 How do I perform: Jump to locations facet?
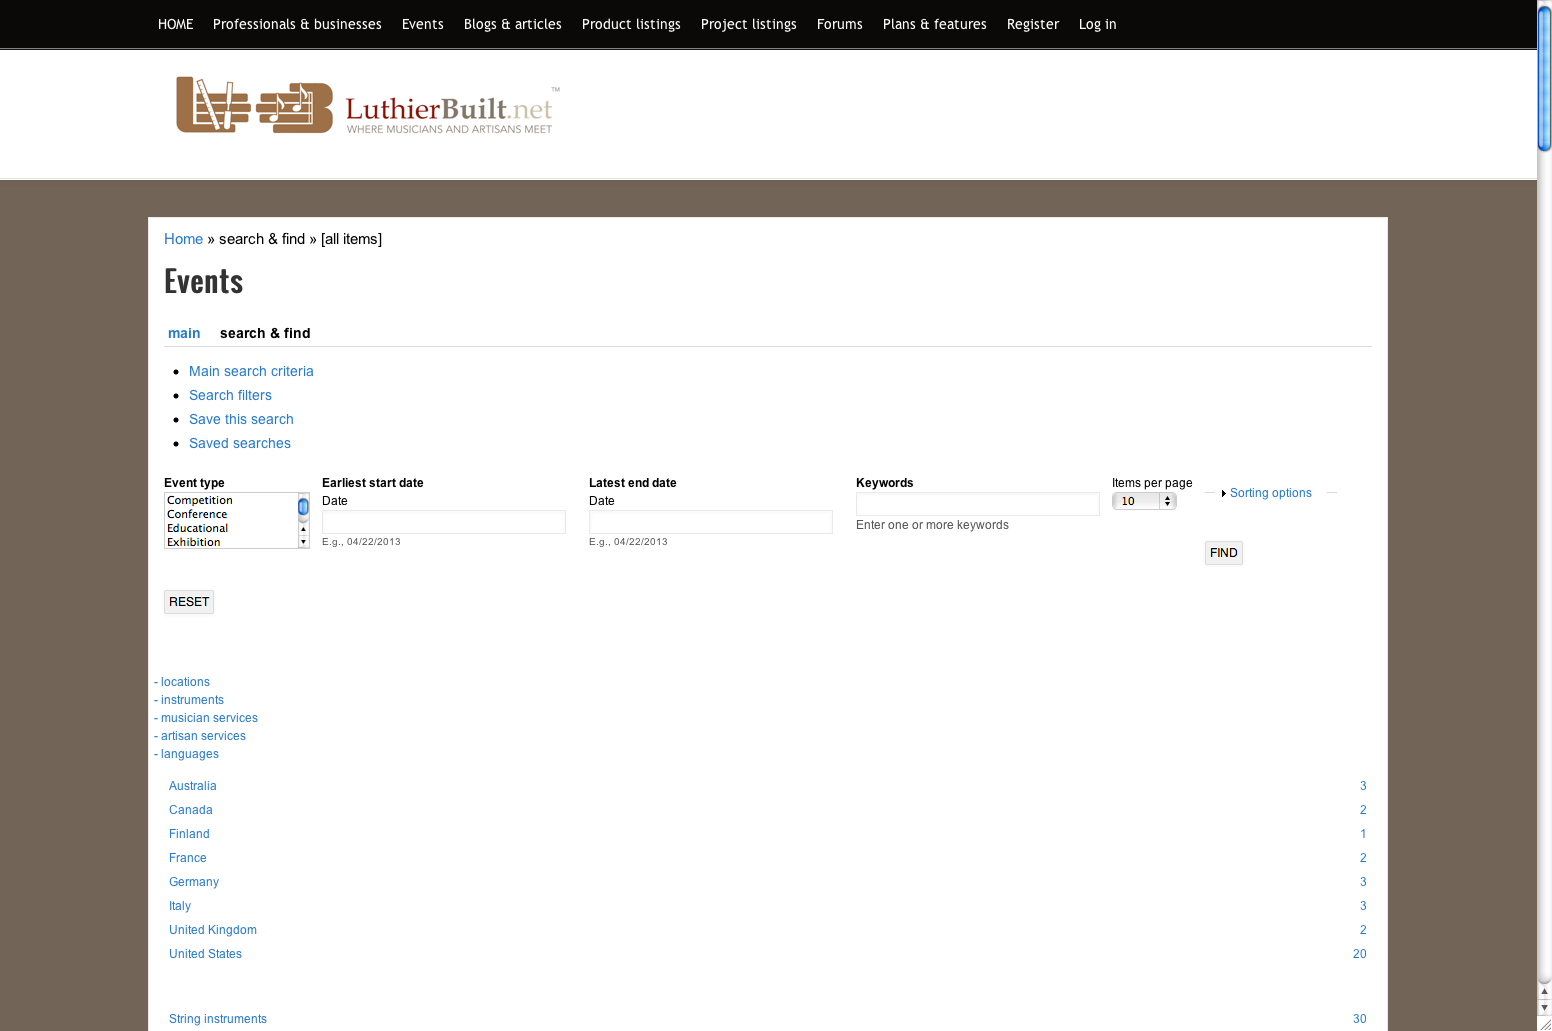click(185, 682)
